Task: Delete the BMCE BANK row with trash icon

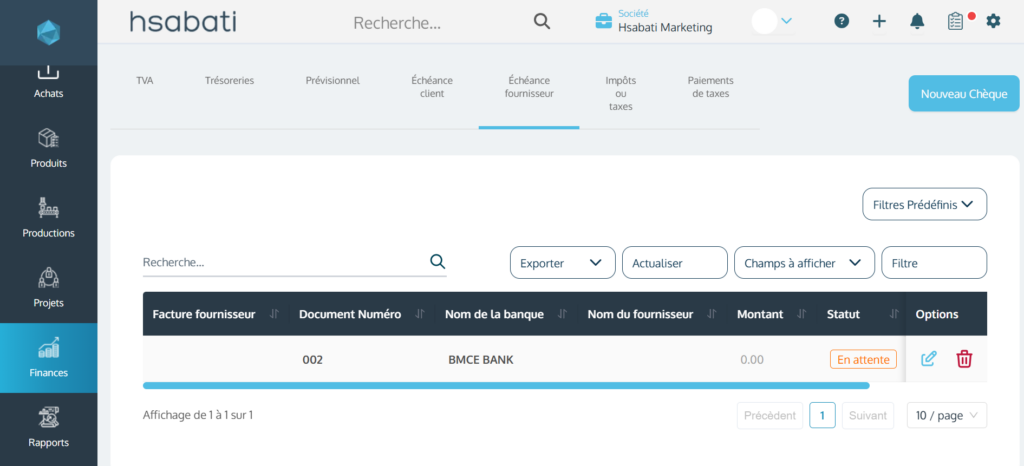Action: [964, 359]
